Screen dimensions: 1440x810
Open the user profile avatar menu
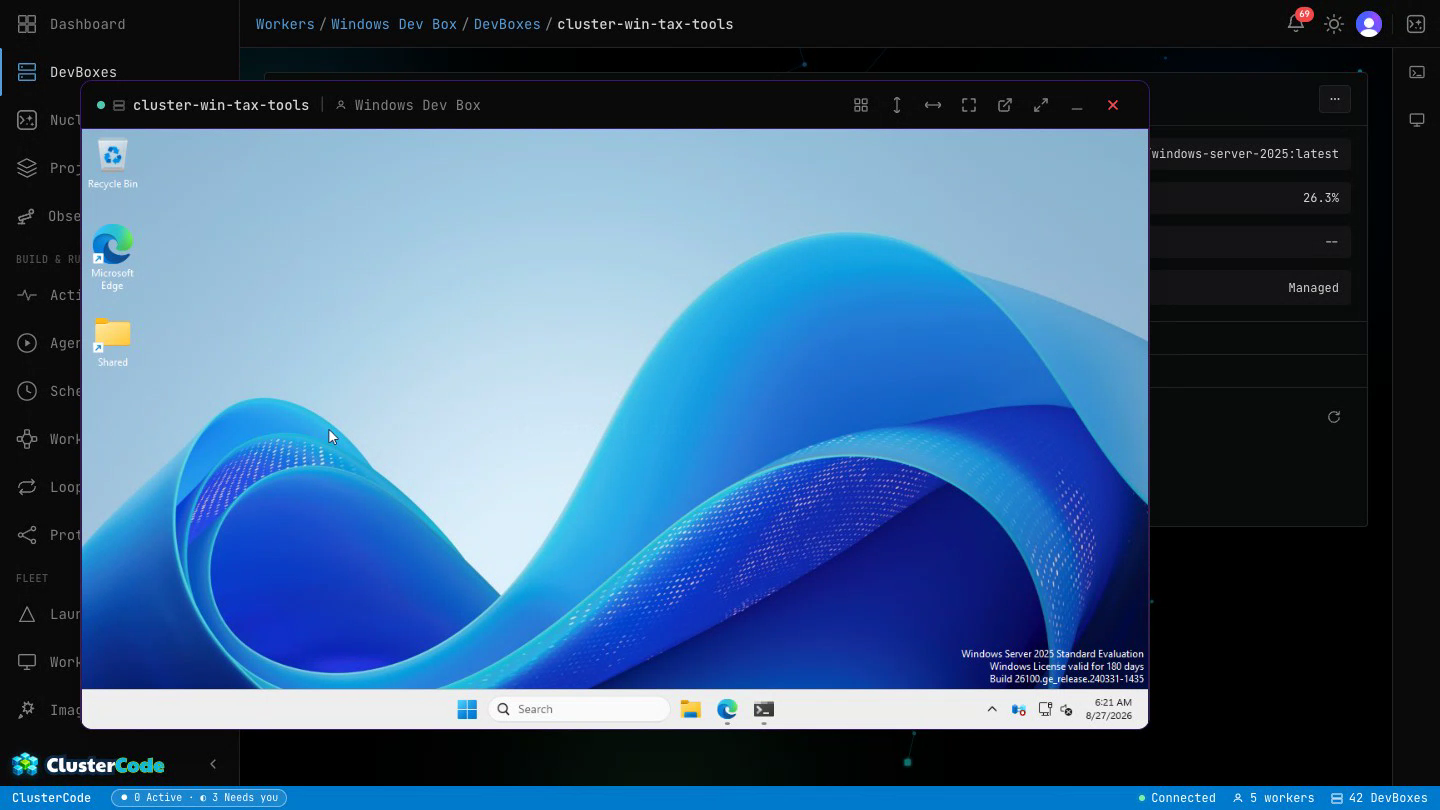tap(1369, 24)
